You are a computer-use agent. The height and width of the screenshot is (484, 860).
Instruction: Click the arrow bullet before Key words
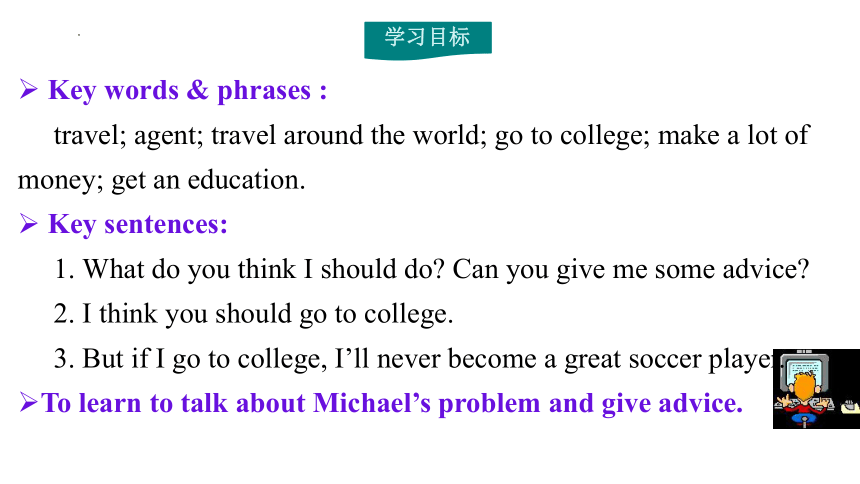pos(29,89)
